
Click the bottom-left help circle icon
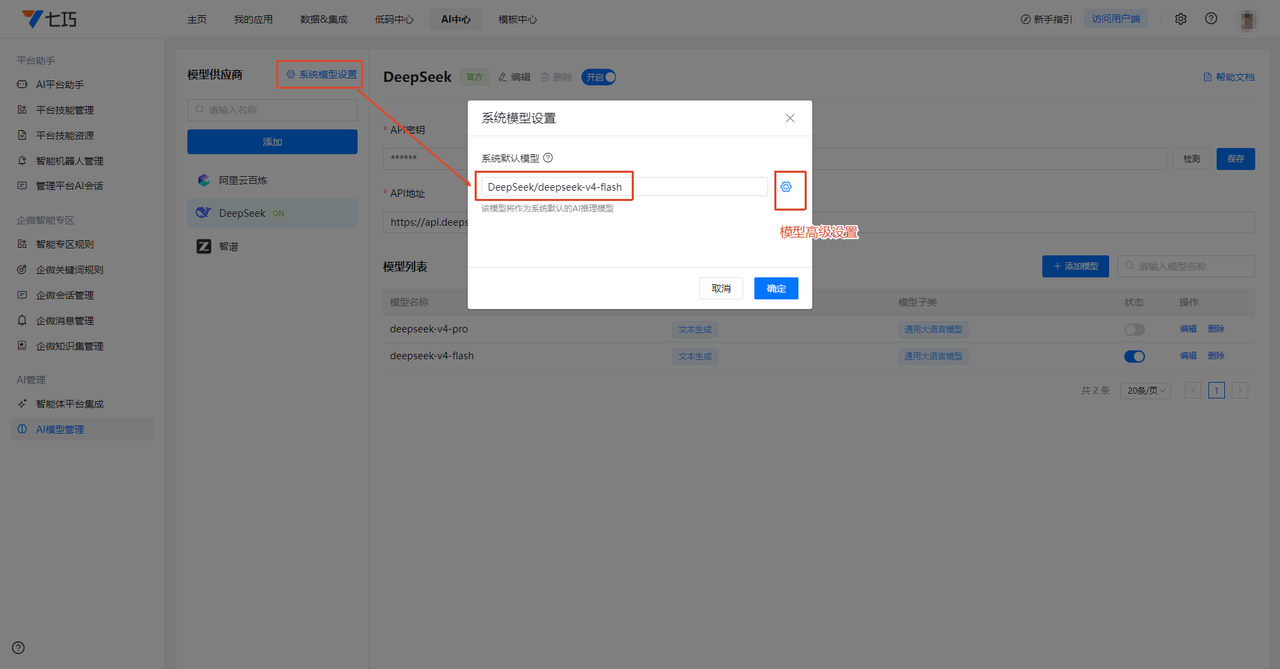(18, 648)
